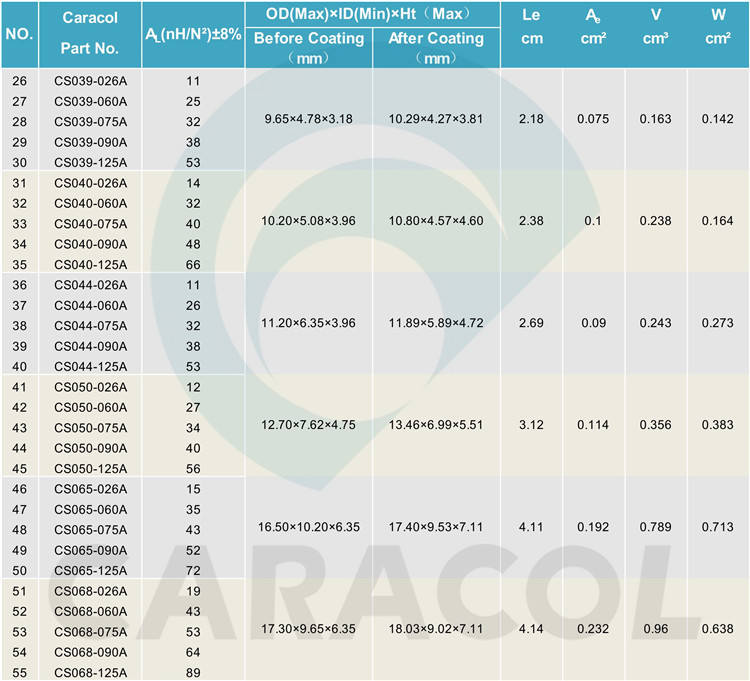Click dimension 9.65×4.78×3.18
Image resolution: width=750 pixels, height=681 pixels.
(x=309, y=119)
